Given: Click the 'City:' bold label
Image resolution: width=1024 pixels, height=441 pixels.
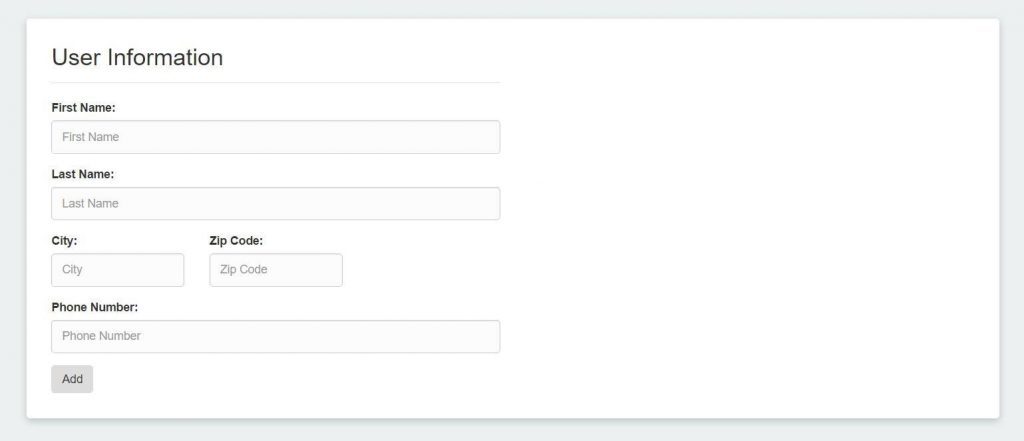Looking at the screenshot, I should pyautogui.click(x=64, y=241).
